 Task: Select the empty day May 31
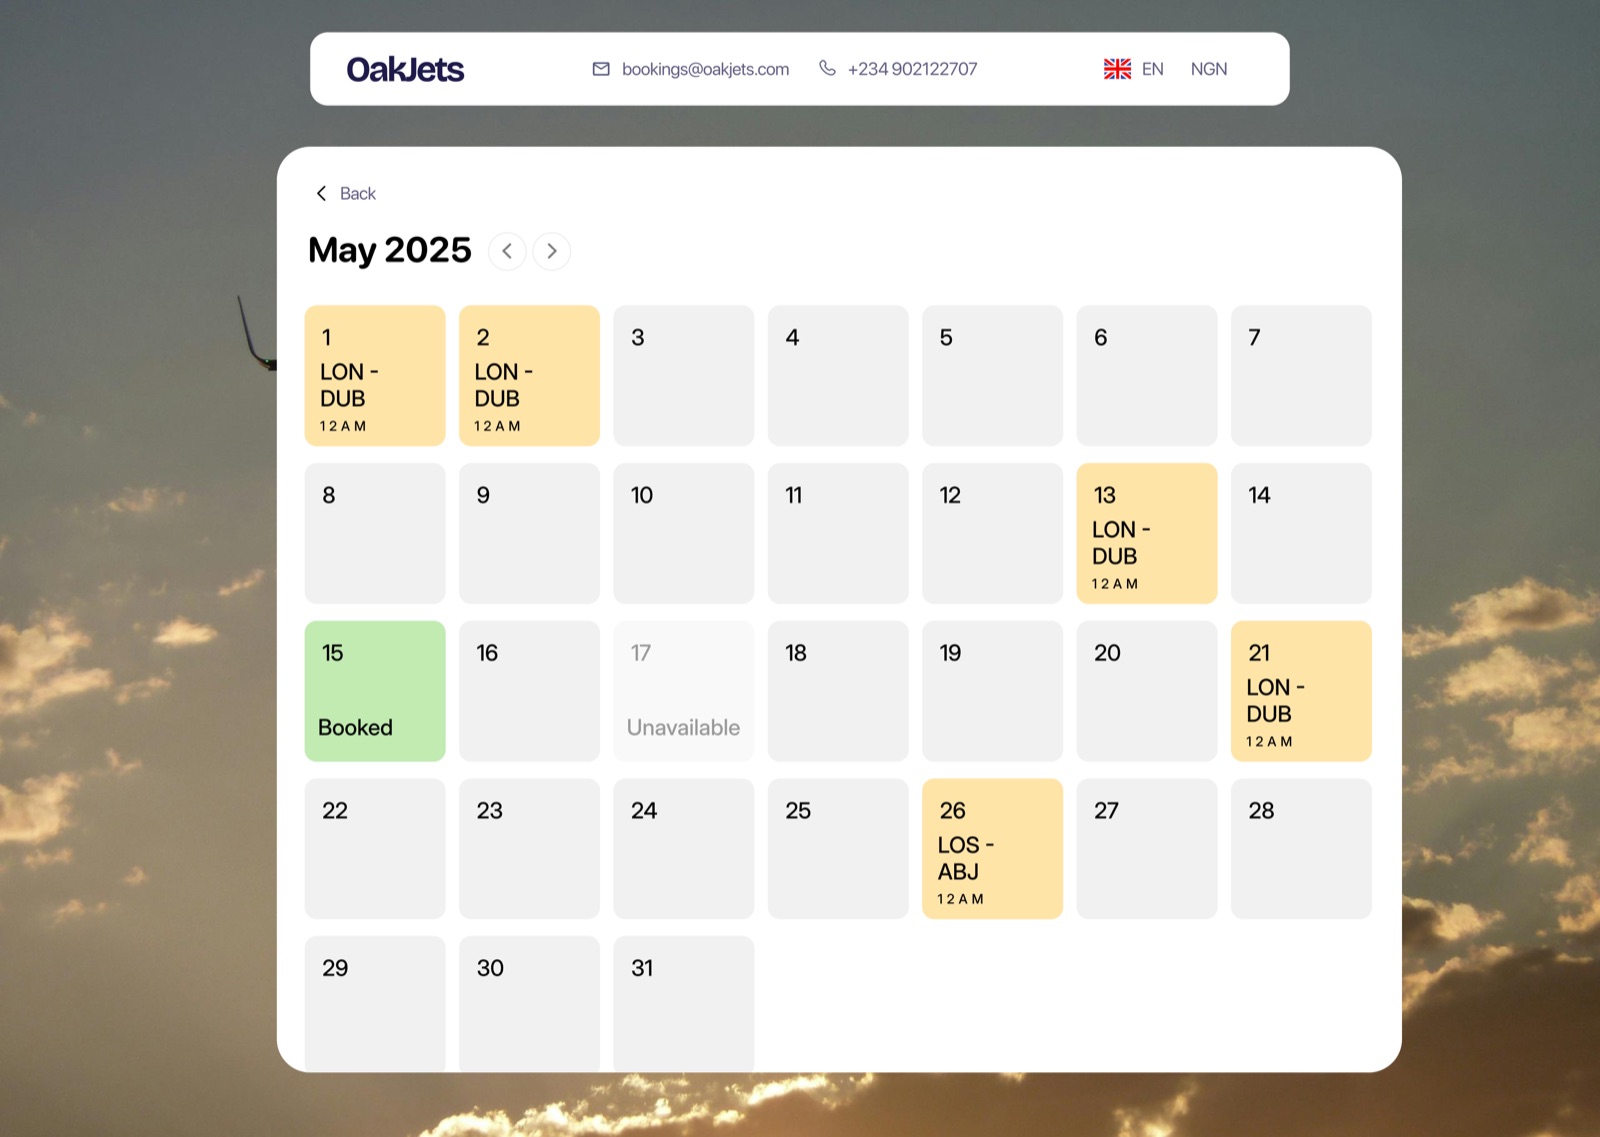[x=684, y=1004]
